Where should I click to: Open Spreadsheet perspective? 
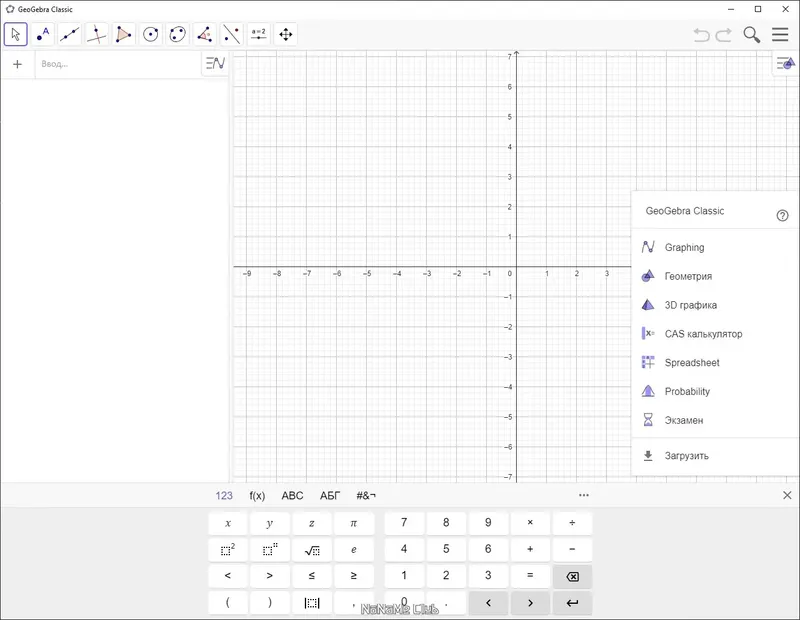pyautogui.click(x=714, y=363)
